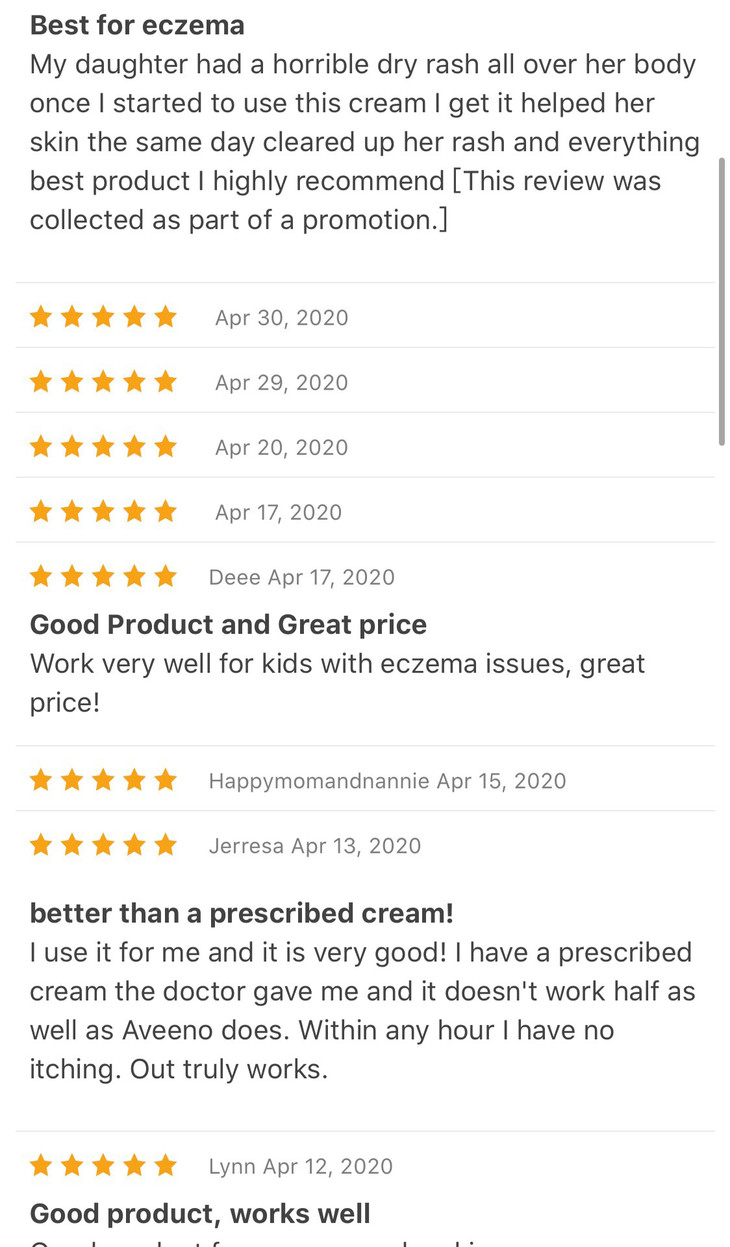This screenshot has height=1247, width=730.
Task: Tap reviewer name Lynn
Action: (232, 1166)
